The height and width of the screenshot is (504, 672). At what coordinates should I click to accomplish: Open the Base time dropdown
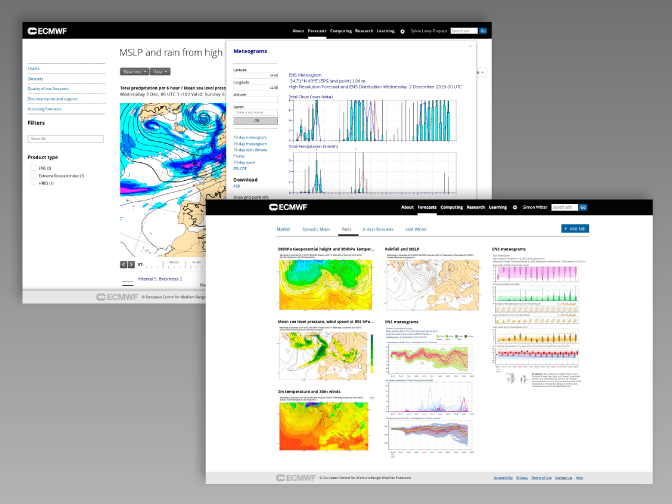(134, 72)
